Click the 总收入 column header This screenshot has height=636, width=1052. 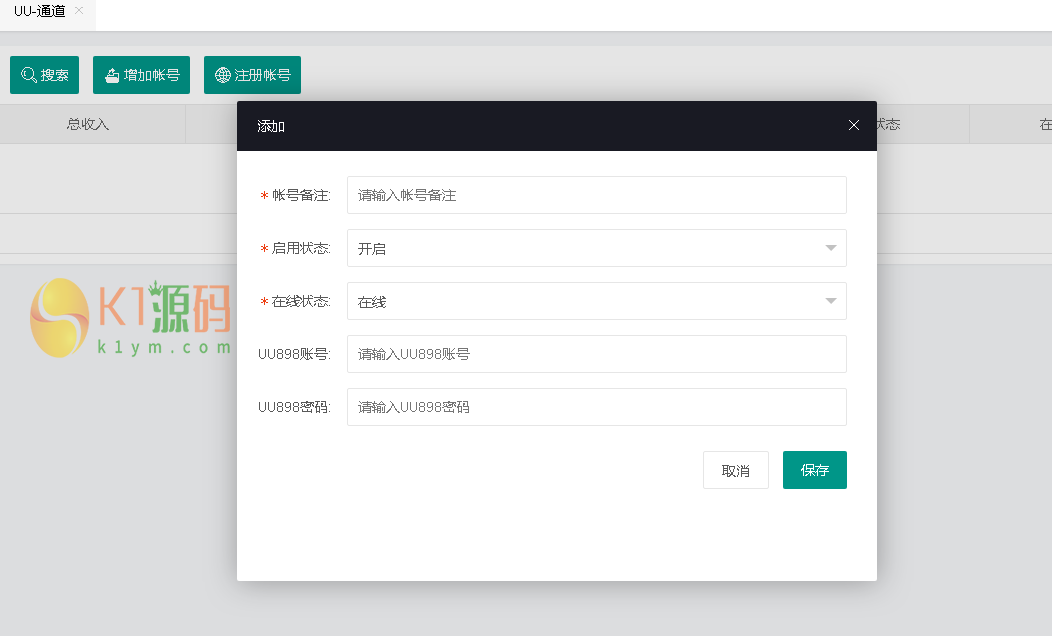coord(88,124)
